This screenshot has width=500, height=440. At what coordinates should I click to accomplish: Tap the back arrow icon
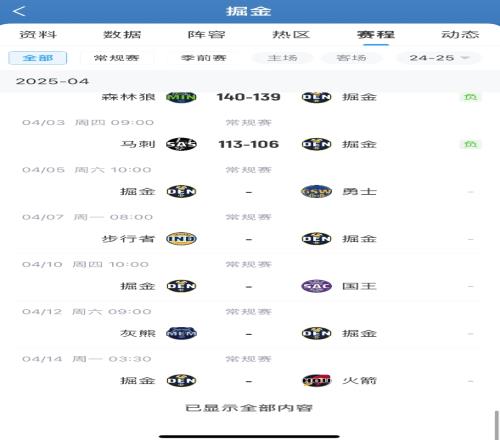tap(19, 11)
